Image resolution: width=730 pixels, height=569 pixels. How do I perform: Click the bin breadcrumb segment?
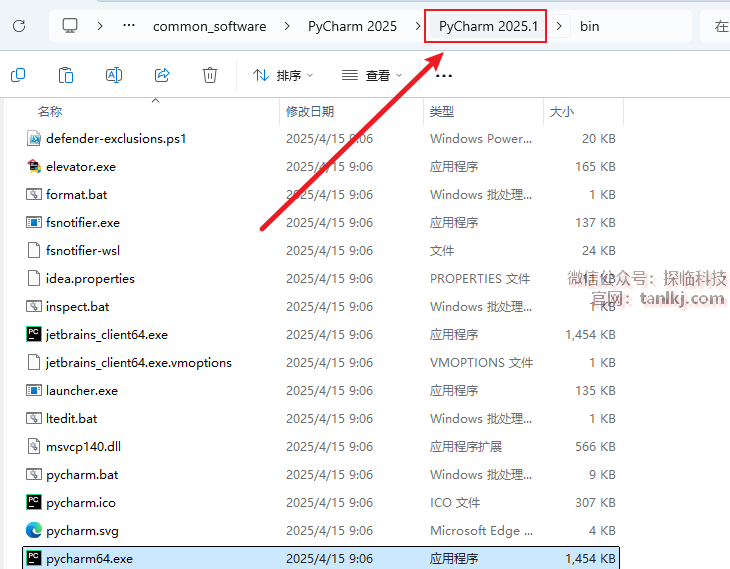point(589,26)
